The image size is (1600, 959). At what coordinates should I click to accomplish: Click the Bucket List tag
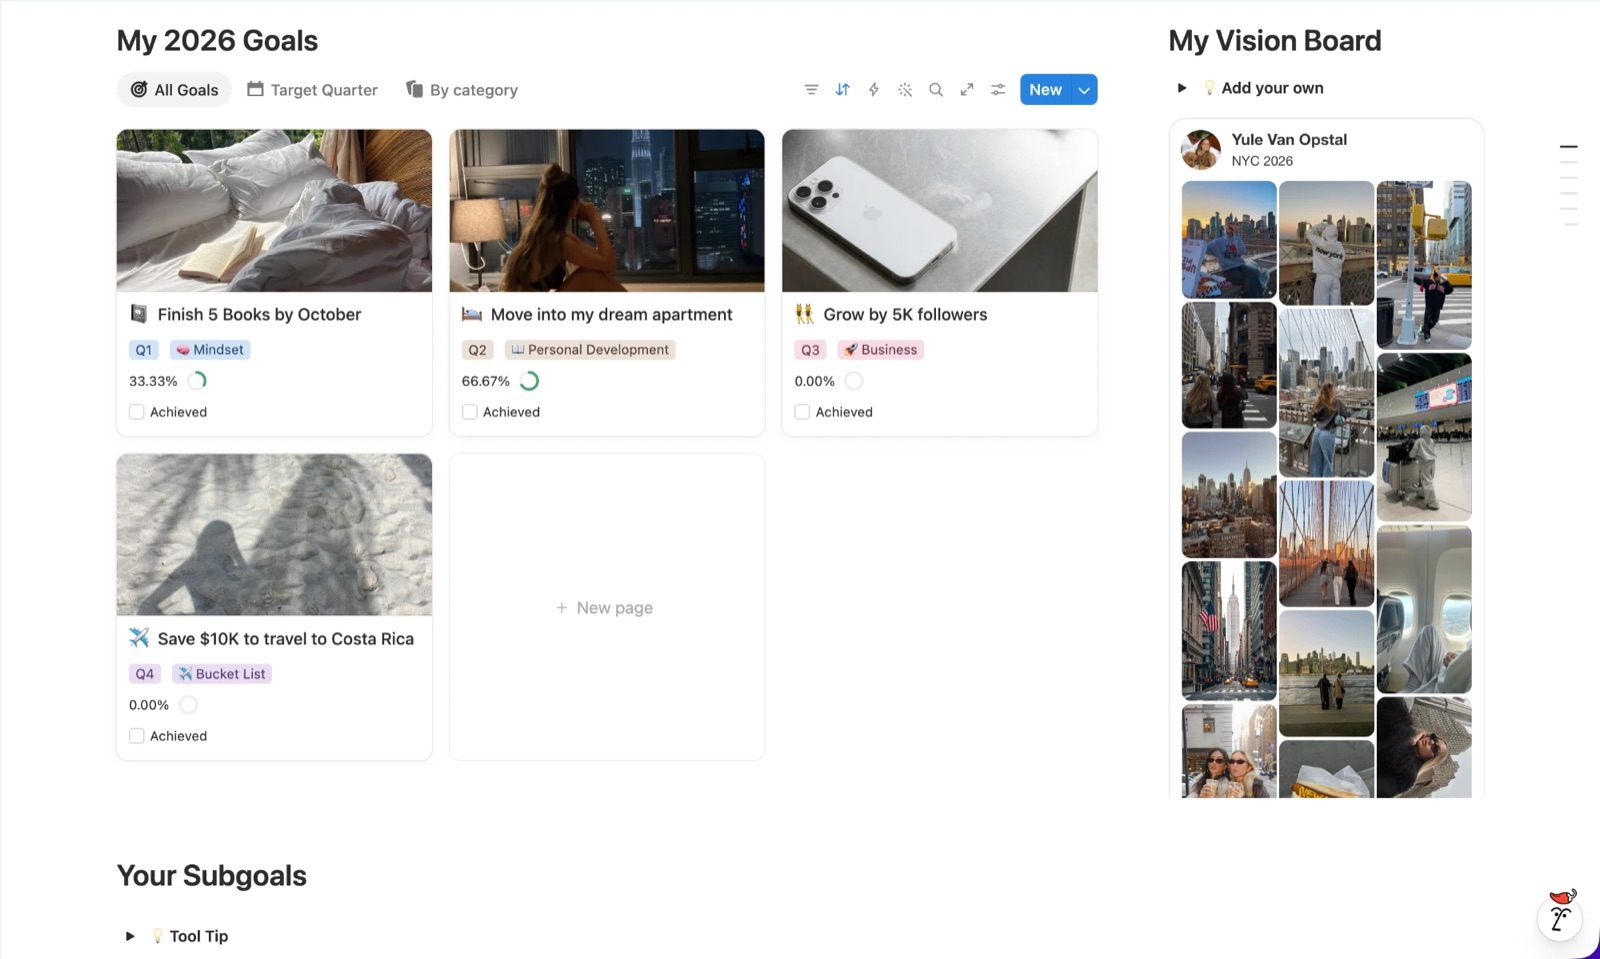pyautogui.click(x=221, y=674)
